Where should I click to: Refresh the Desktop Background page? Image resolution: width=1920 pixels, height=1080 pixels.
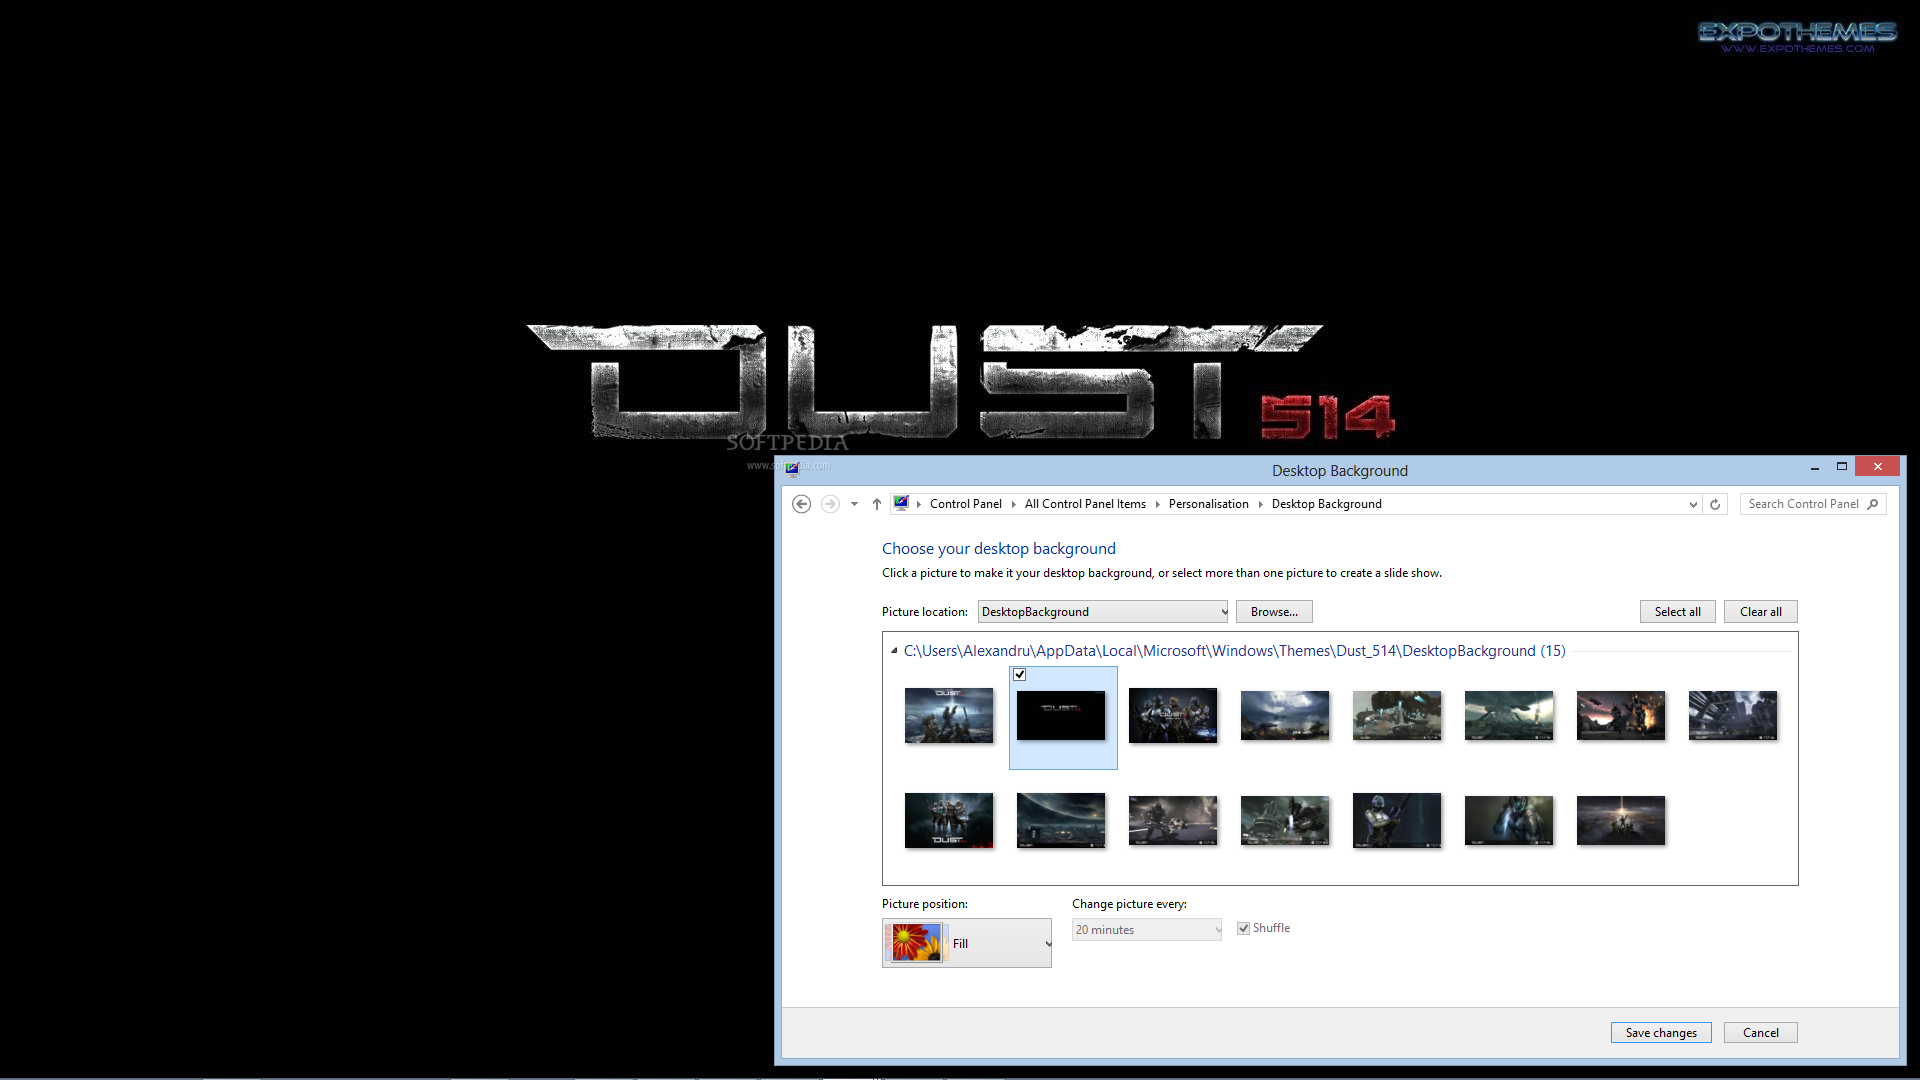[1715, 504]
